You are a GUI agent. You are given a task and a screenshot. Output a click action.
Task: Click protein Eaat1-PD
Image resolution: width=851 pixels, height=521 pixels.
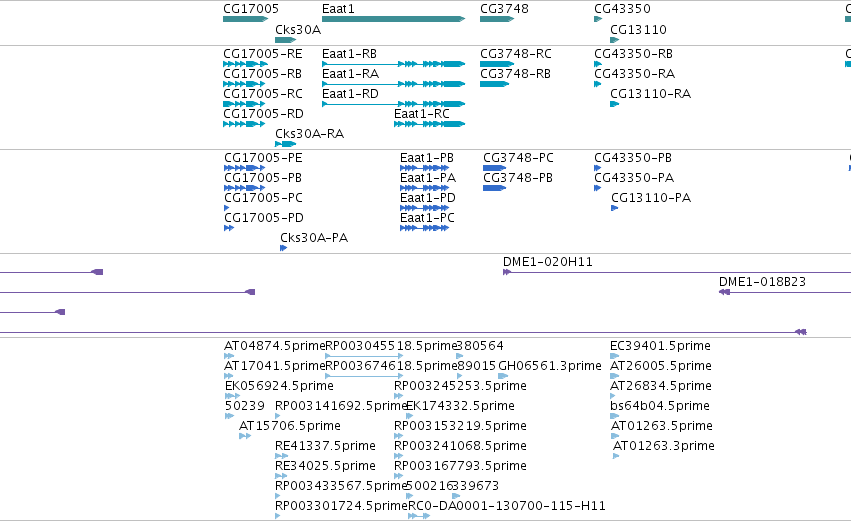pos(424,208)
